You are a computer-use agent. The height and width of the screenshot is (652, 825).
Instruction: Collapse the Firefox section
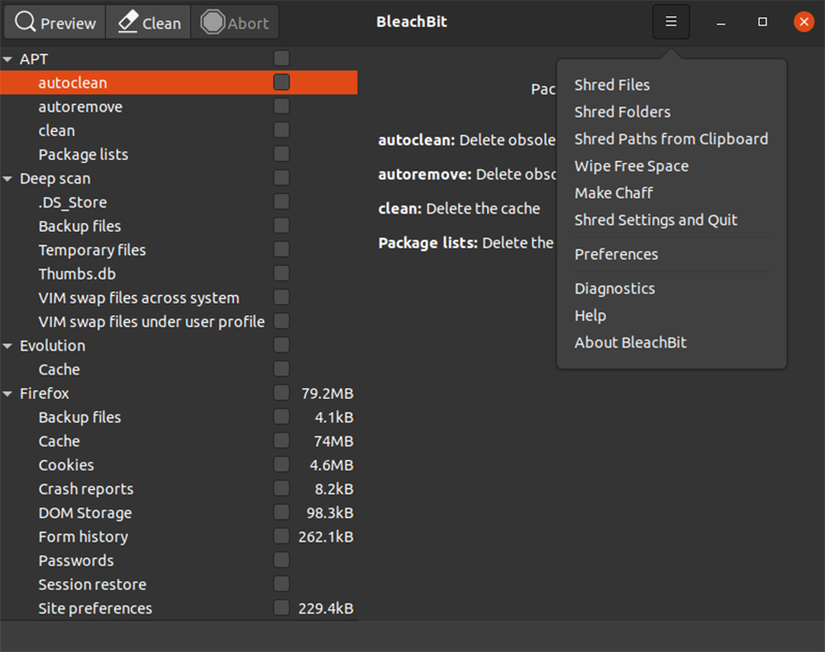[x=10, y=393]
